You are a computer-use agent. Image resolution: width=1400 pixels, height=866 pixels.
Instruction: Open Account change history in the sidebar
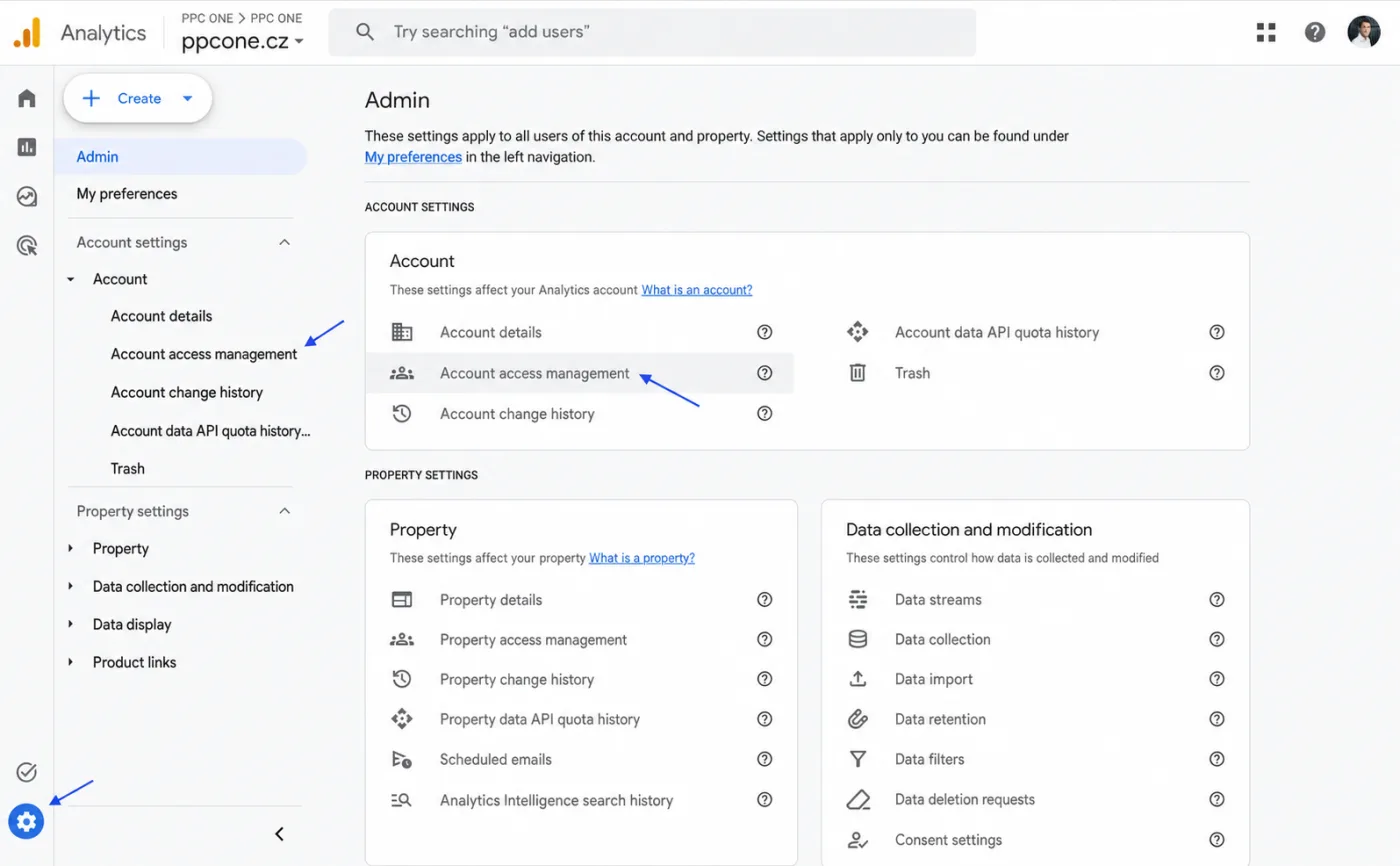[x=187, y=392]
